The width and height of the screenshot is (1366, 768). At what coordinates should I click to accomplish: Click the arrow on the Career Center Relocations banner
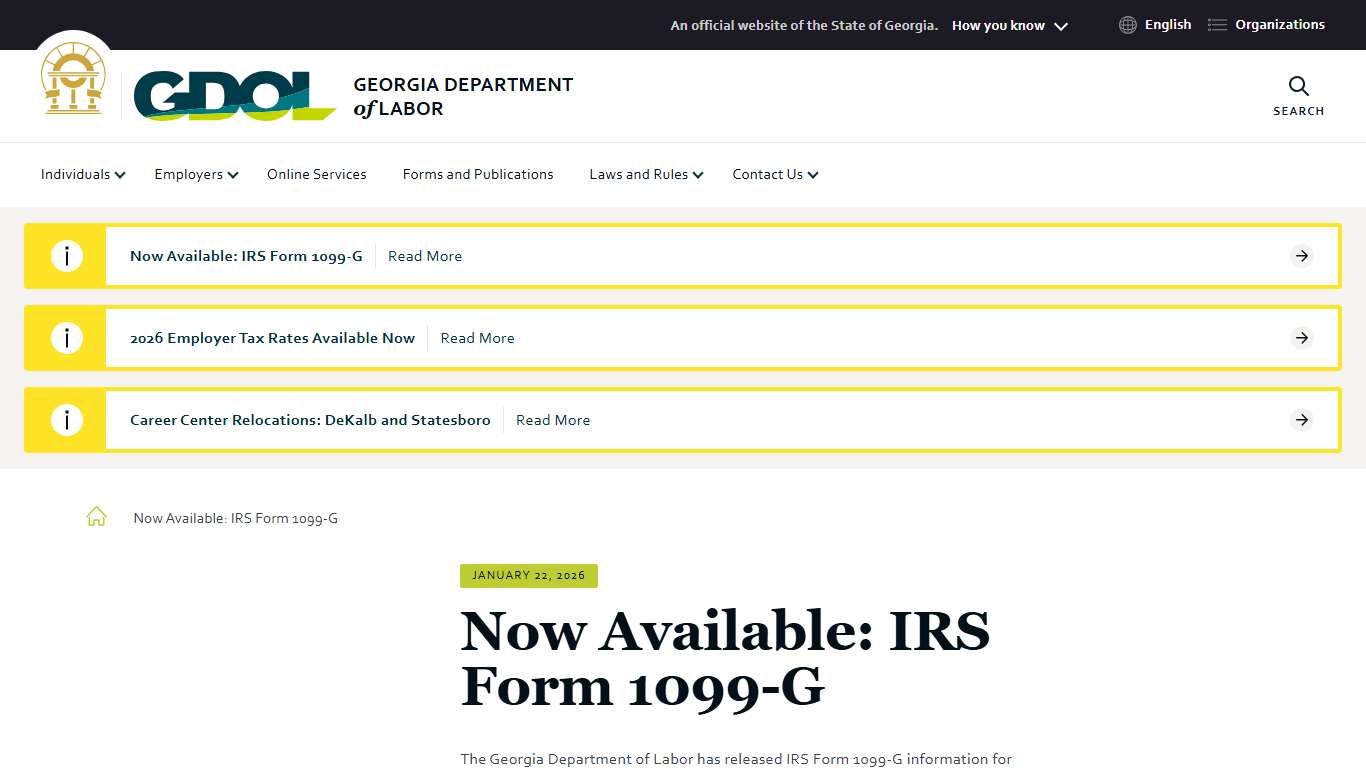[x=1301, y=420]
